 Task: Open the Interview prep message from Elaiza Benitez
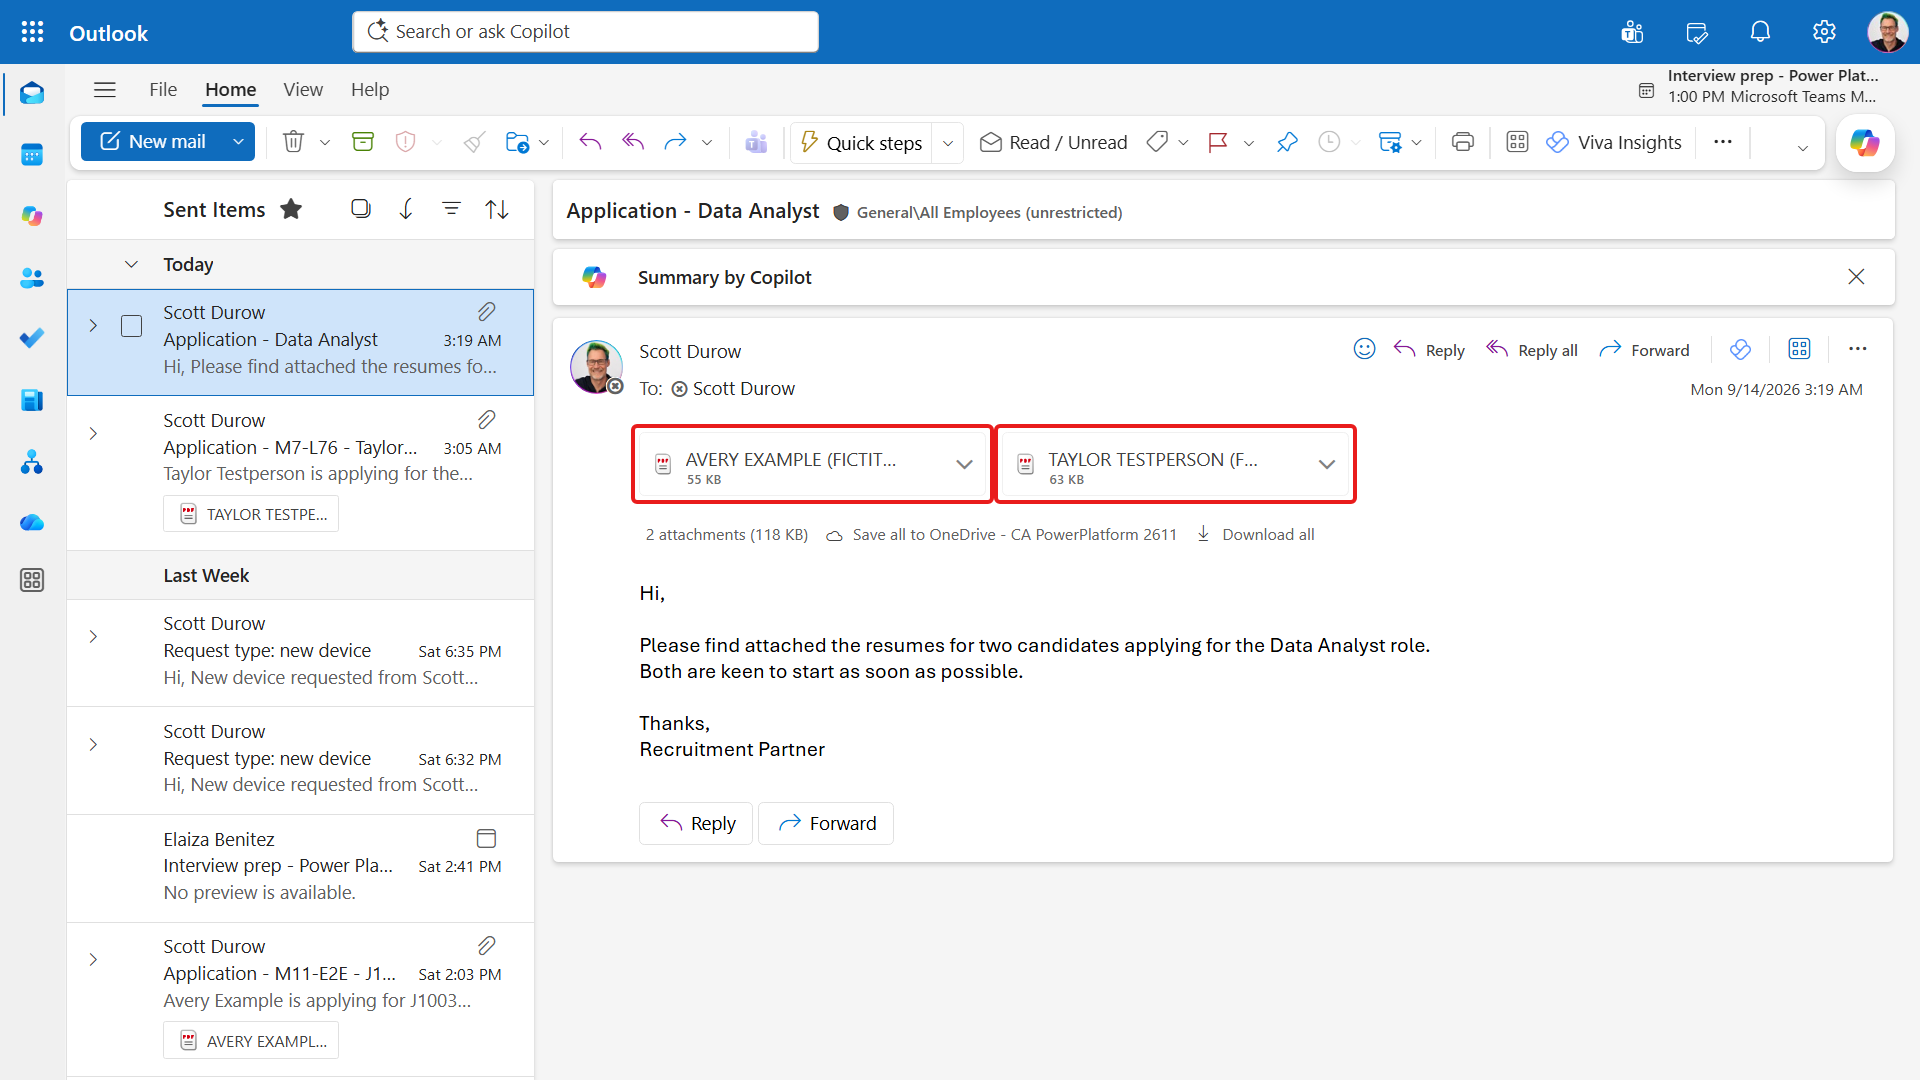(x=300, y=868)
